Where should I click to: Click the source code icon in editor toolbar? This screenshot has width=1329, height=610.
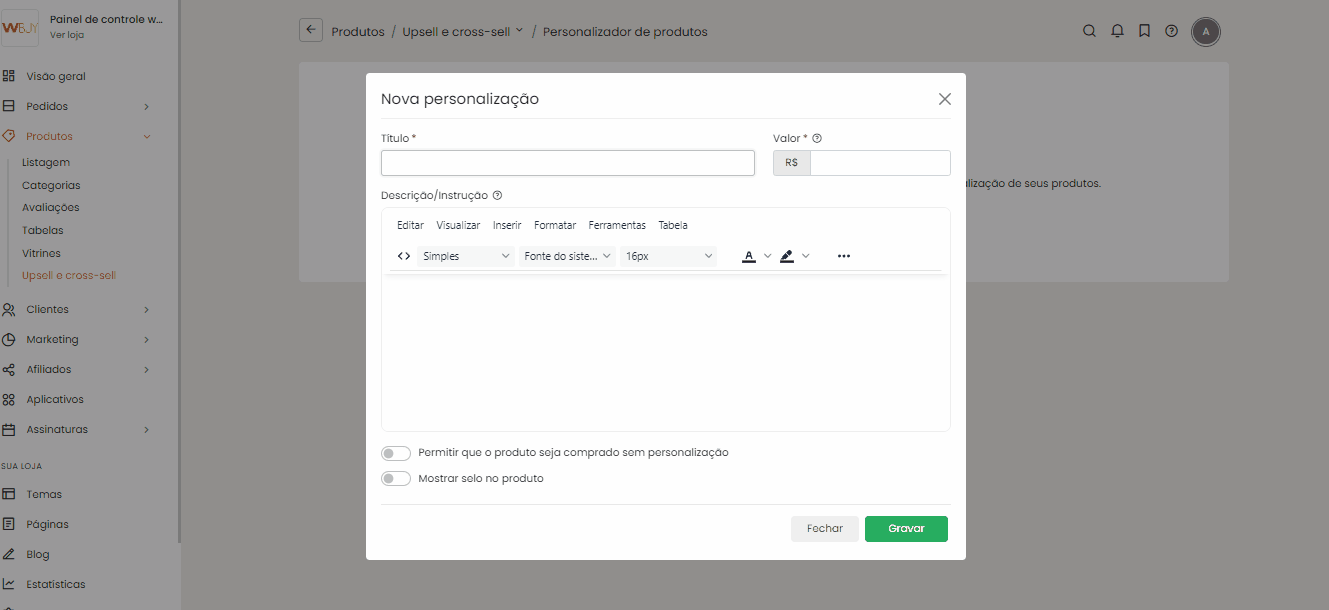[x=404, y=256]
